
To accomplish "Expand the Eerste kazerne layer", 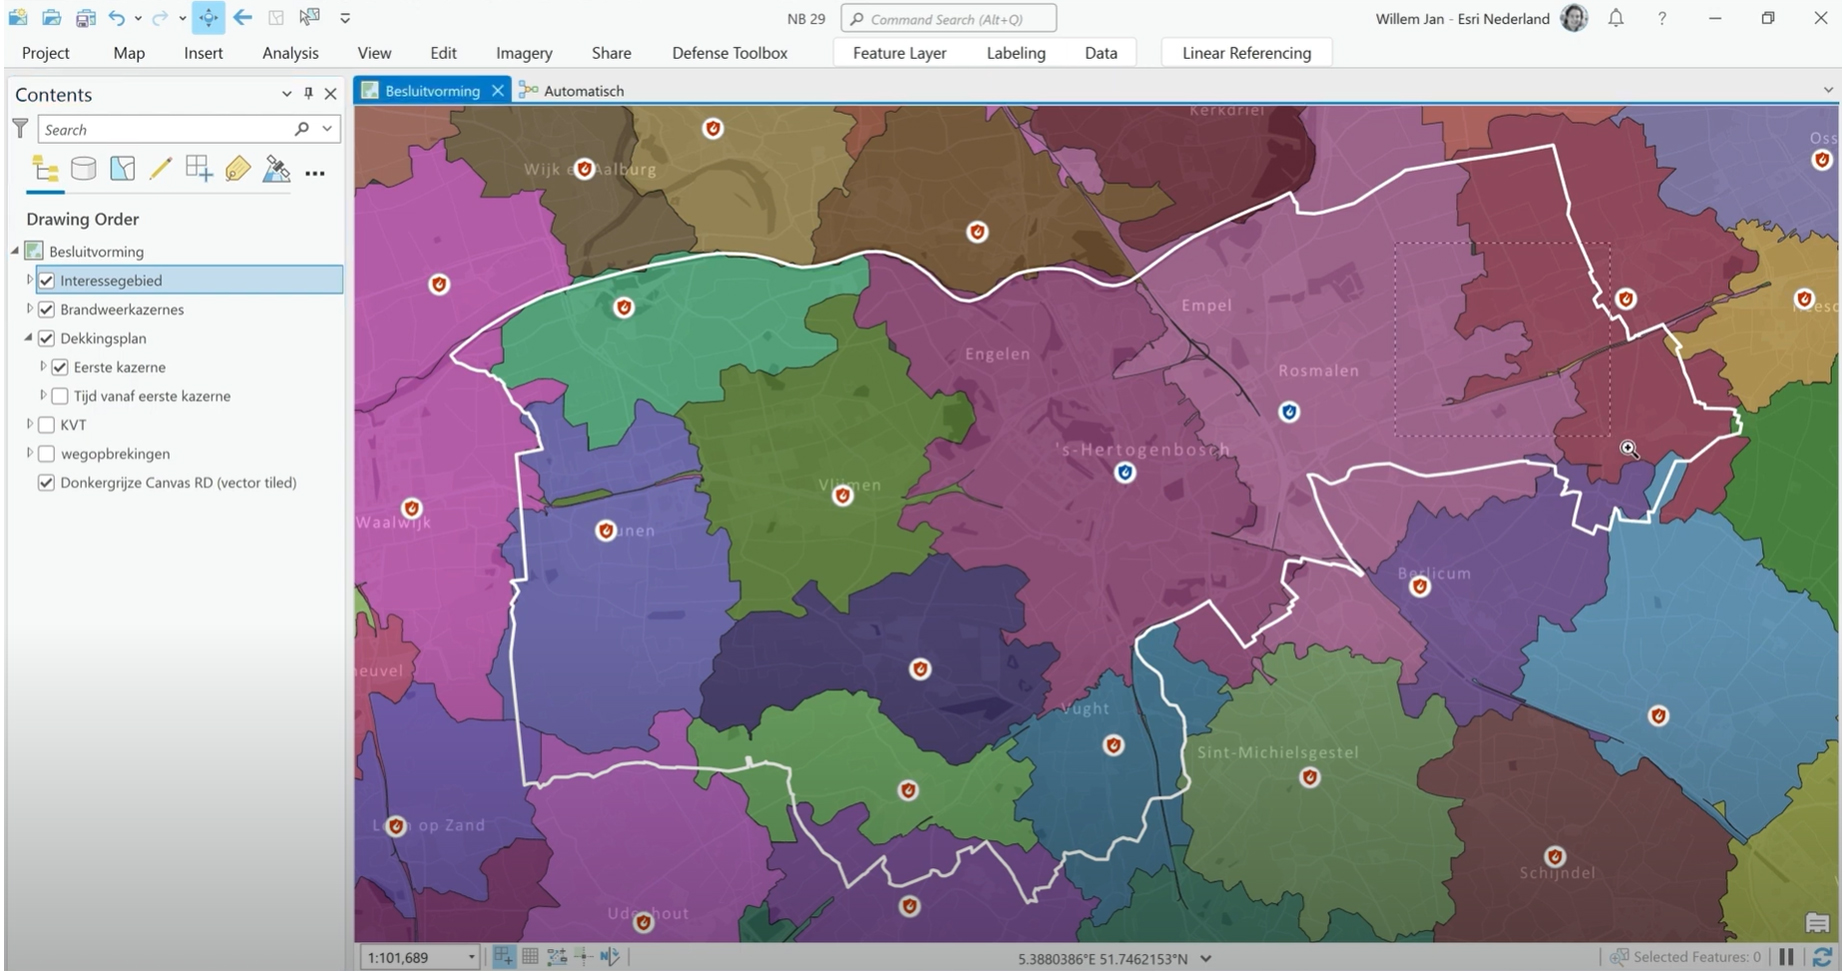I will tap(43, 367).
